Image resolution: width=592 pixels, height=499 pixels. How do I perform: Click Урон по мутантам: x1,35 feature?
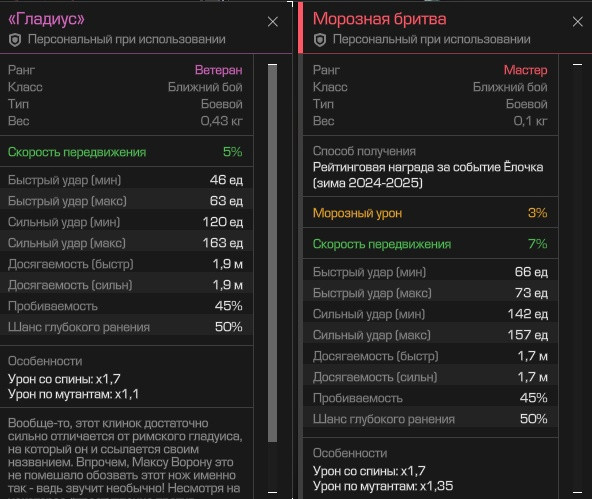coord(383,486)
